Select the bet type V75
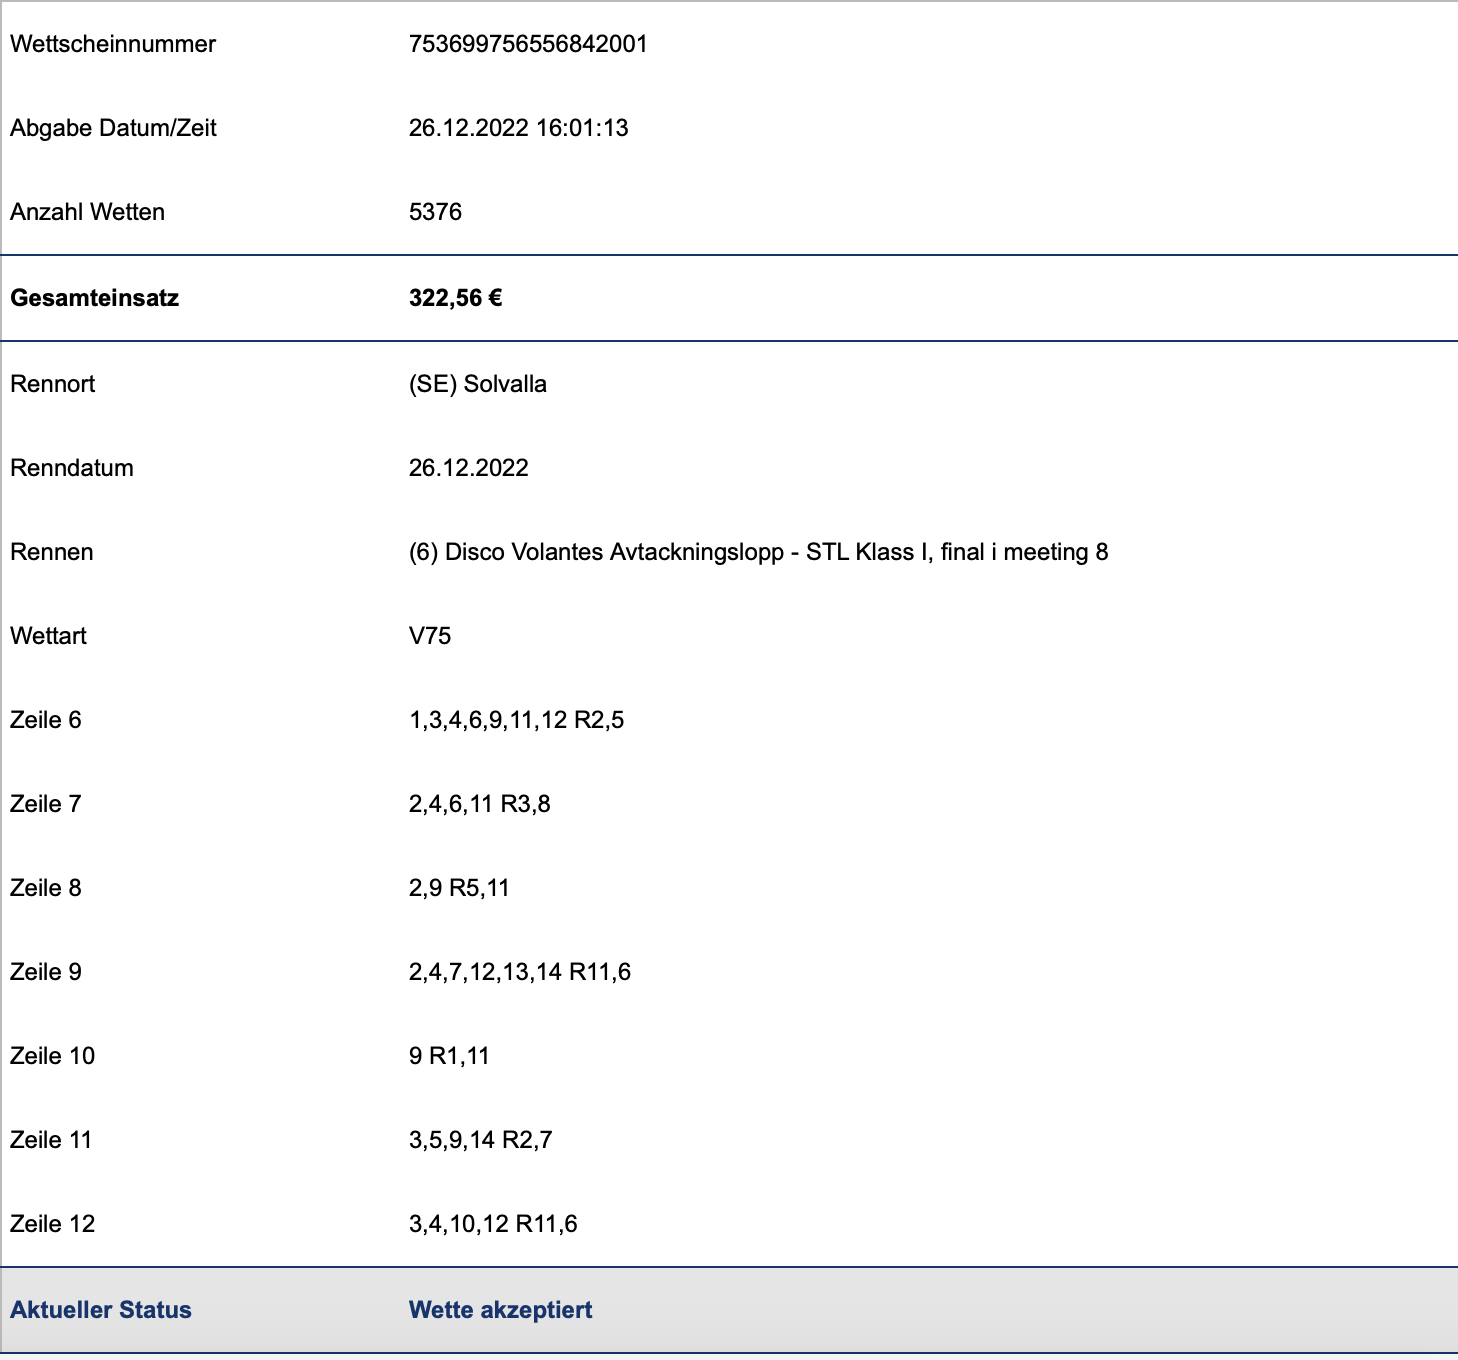The image size is (1458, 1360). [x=430, y=636]
